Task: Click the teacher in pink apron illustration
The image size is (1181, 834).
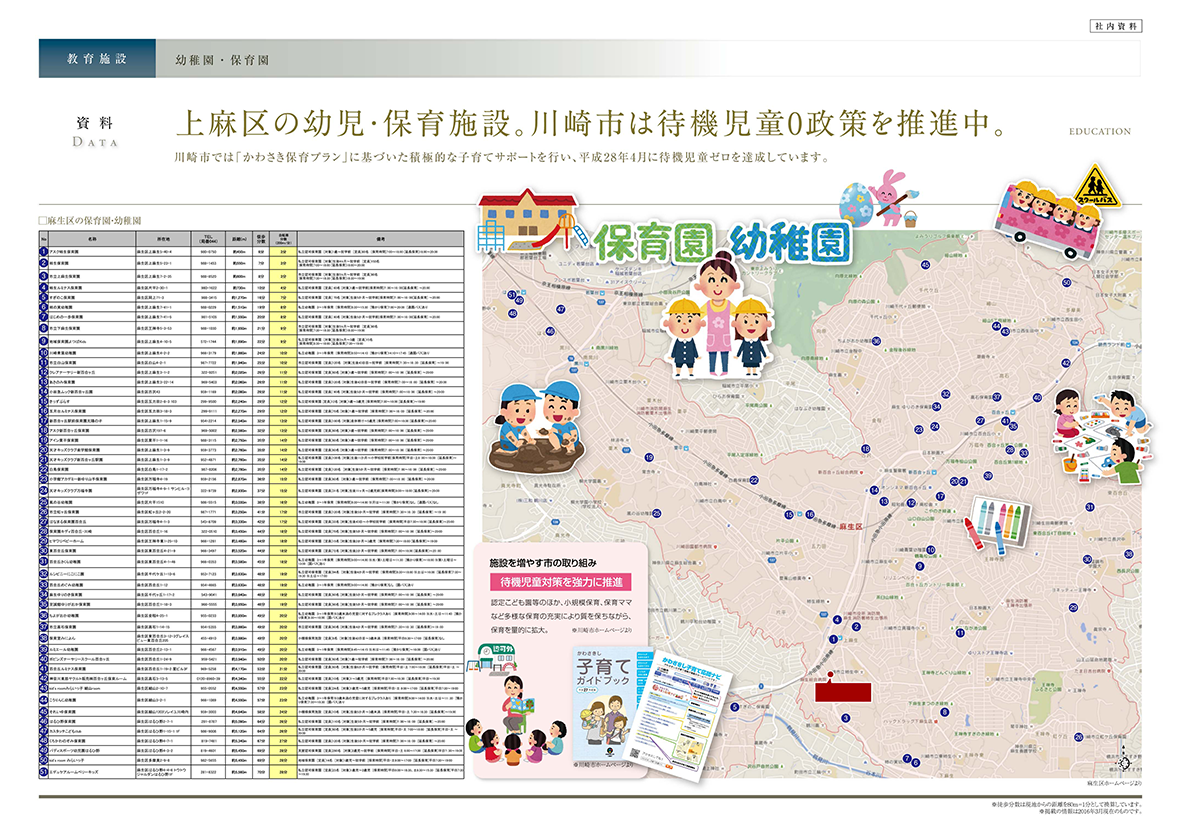Action: point(717,316)
